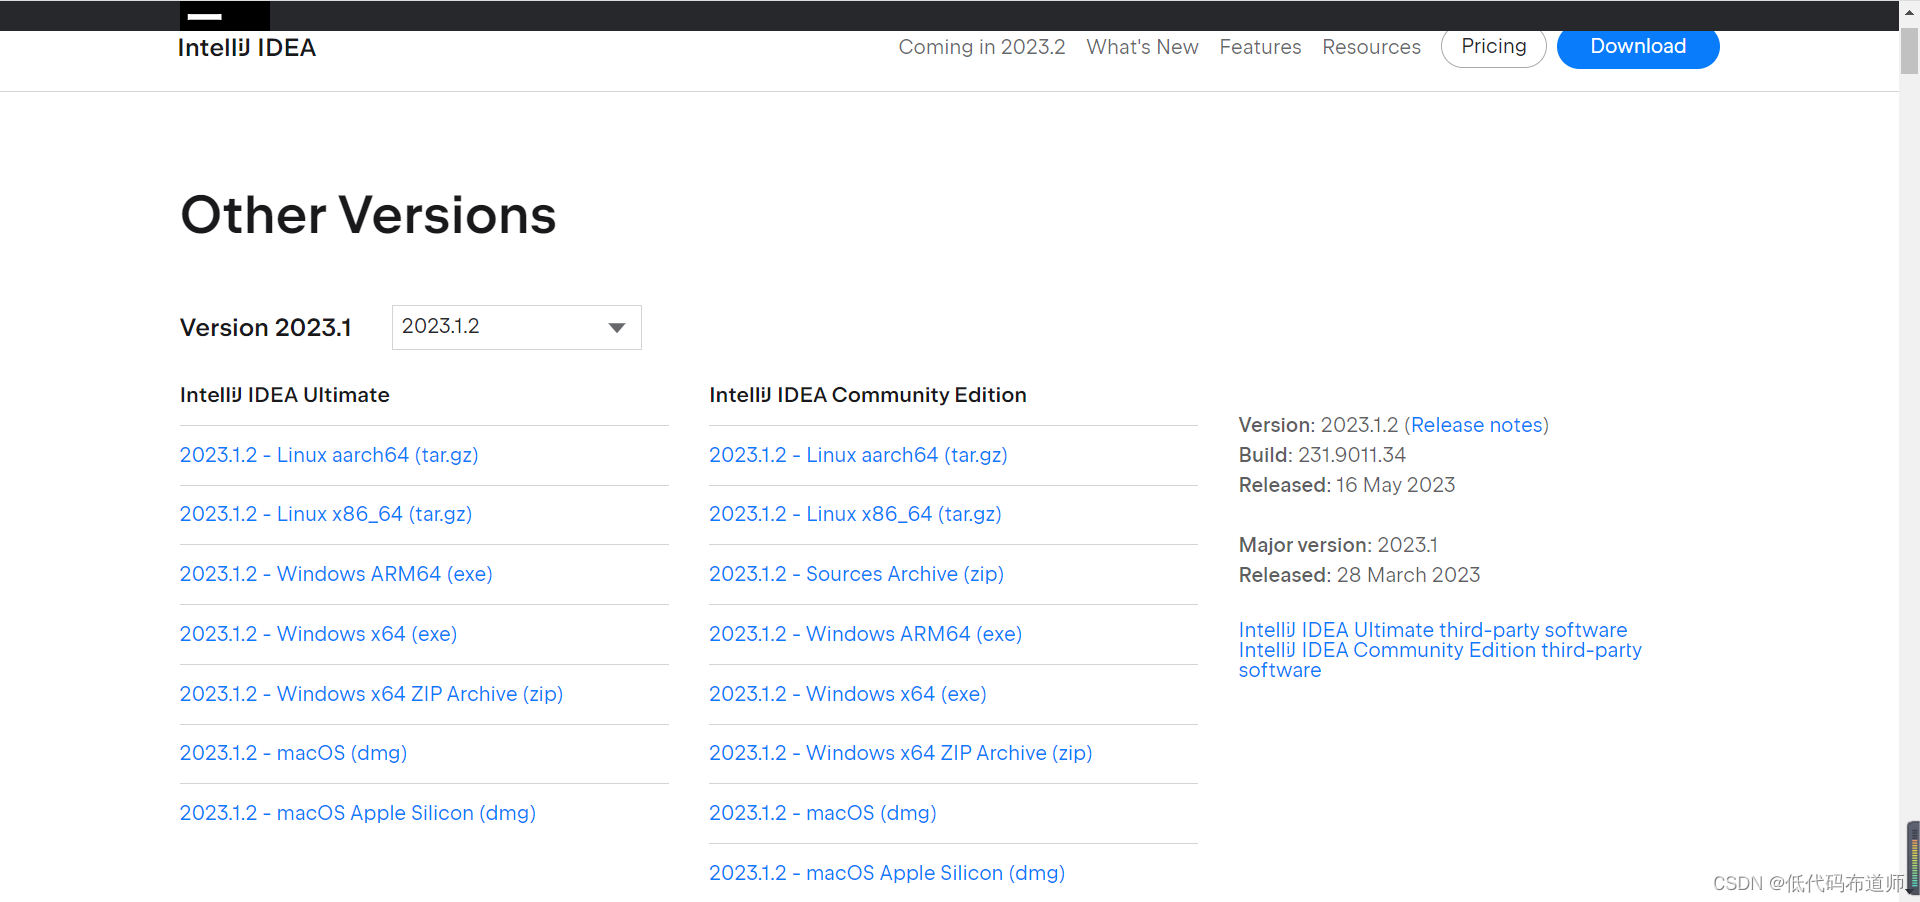Download Ultimate Windows x64 ZIP Archive
1920x902 pixels.
[371, 694]
